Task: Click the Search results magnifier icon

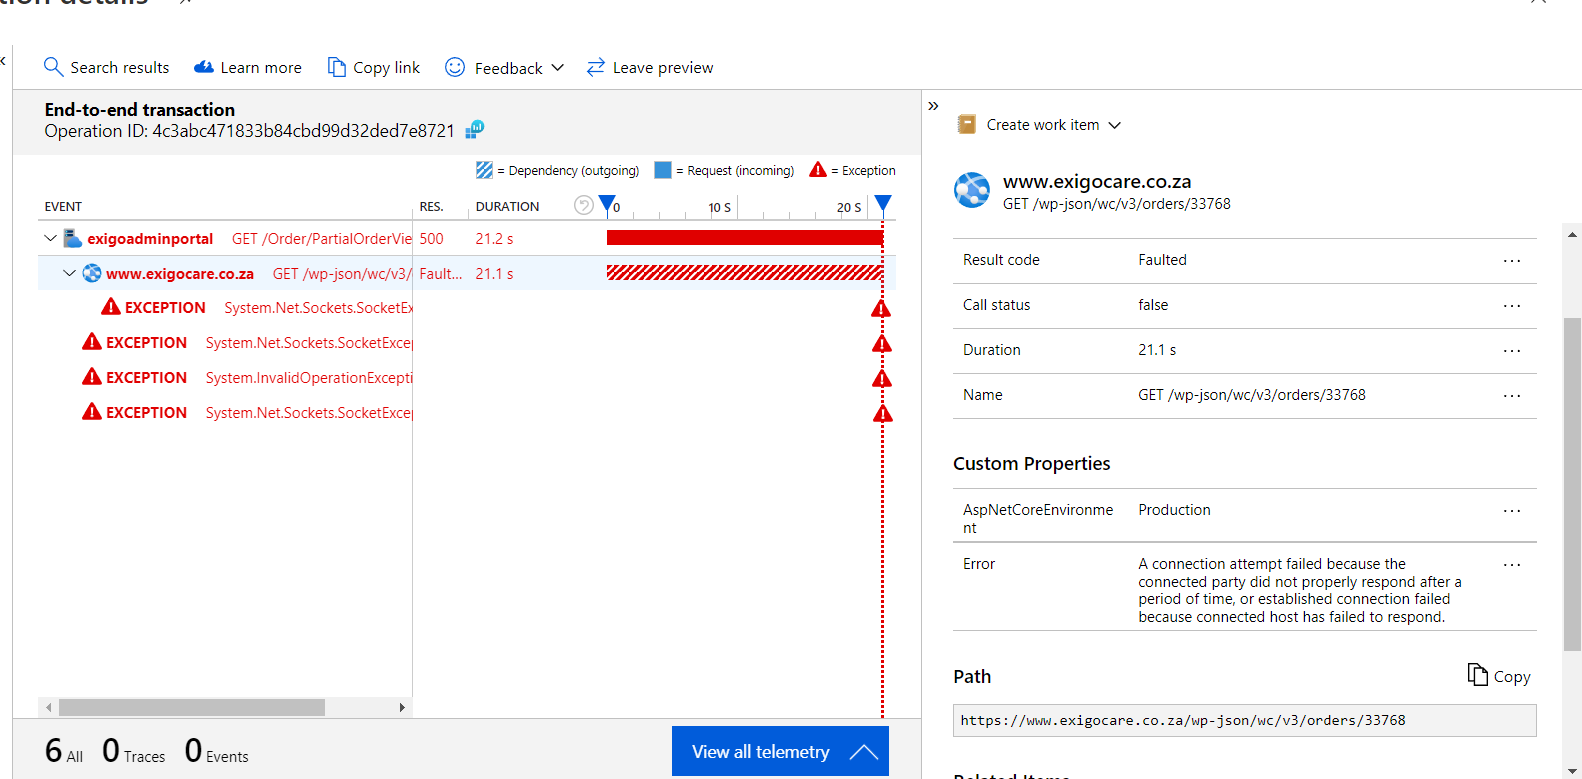Action: pos(53,67)
